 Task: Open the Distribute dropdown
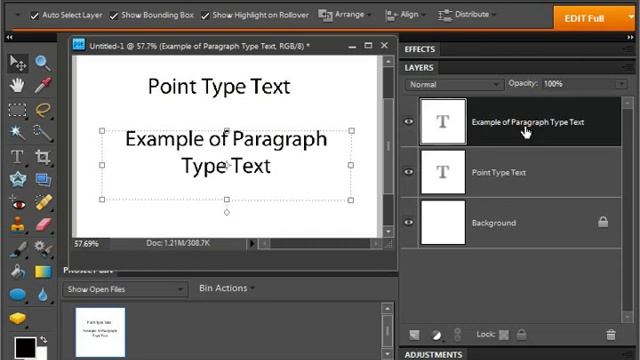click(467, 15)
